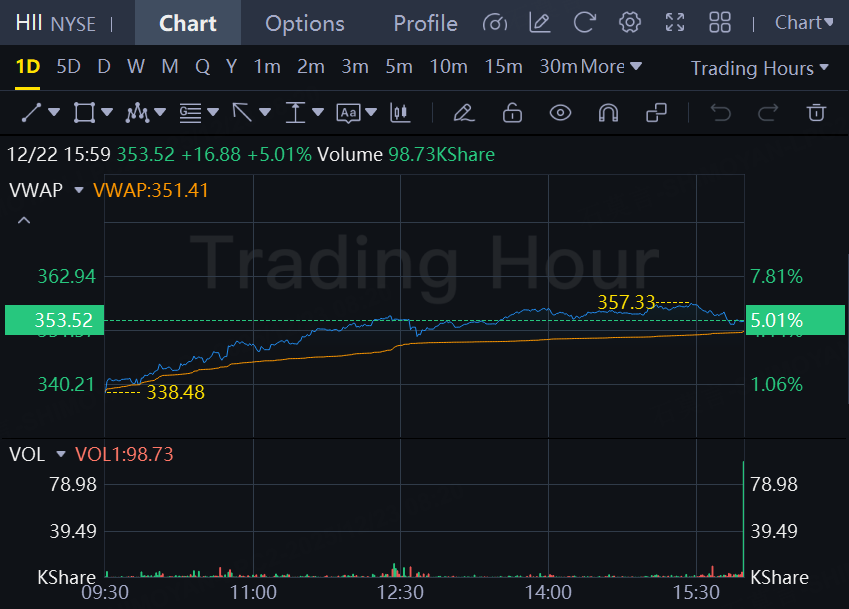Click the 357.33 high price marker
Image resolution: width=849 pixels, height=609 pixels.
[626, 302]
